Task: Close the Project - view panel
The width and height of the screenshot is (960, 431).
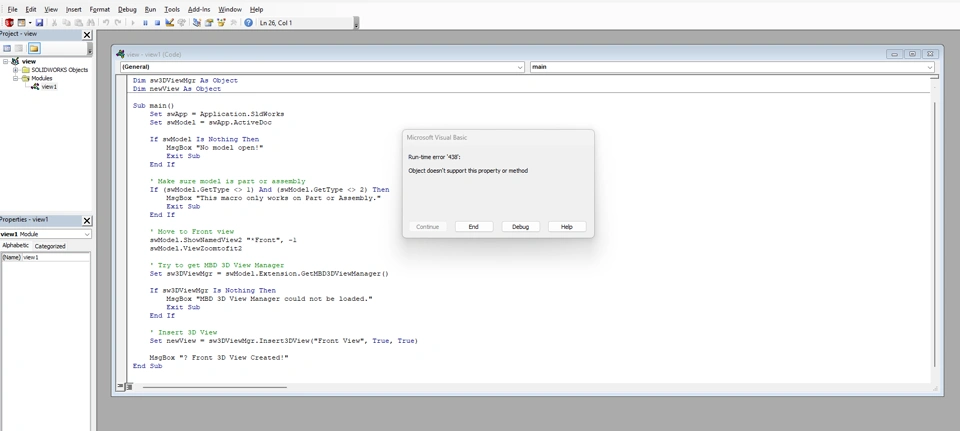Action: coord(86,35)
